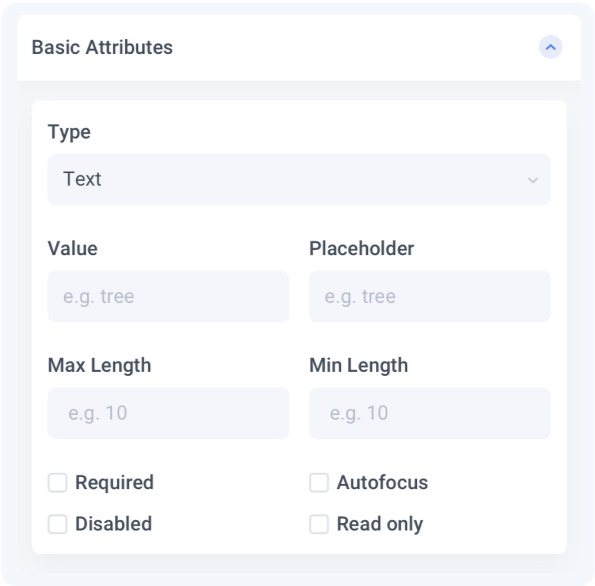Viewport: 595px width, 586px height.
Task: Enable the Autofocus checkbox box
Action: (319, 483)
